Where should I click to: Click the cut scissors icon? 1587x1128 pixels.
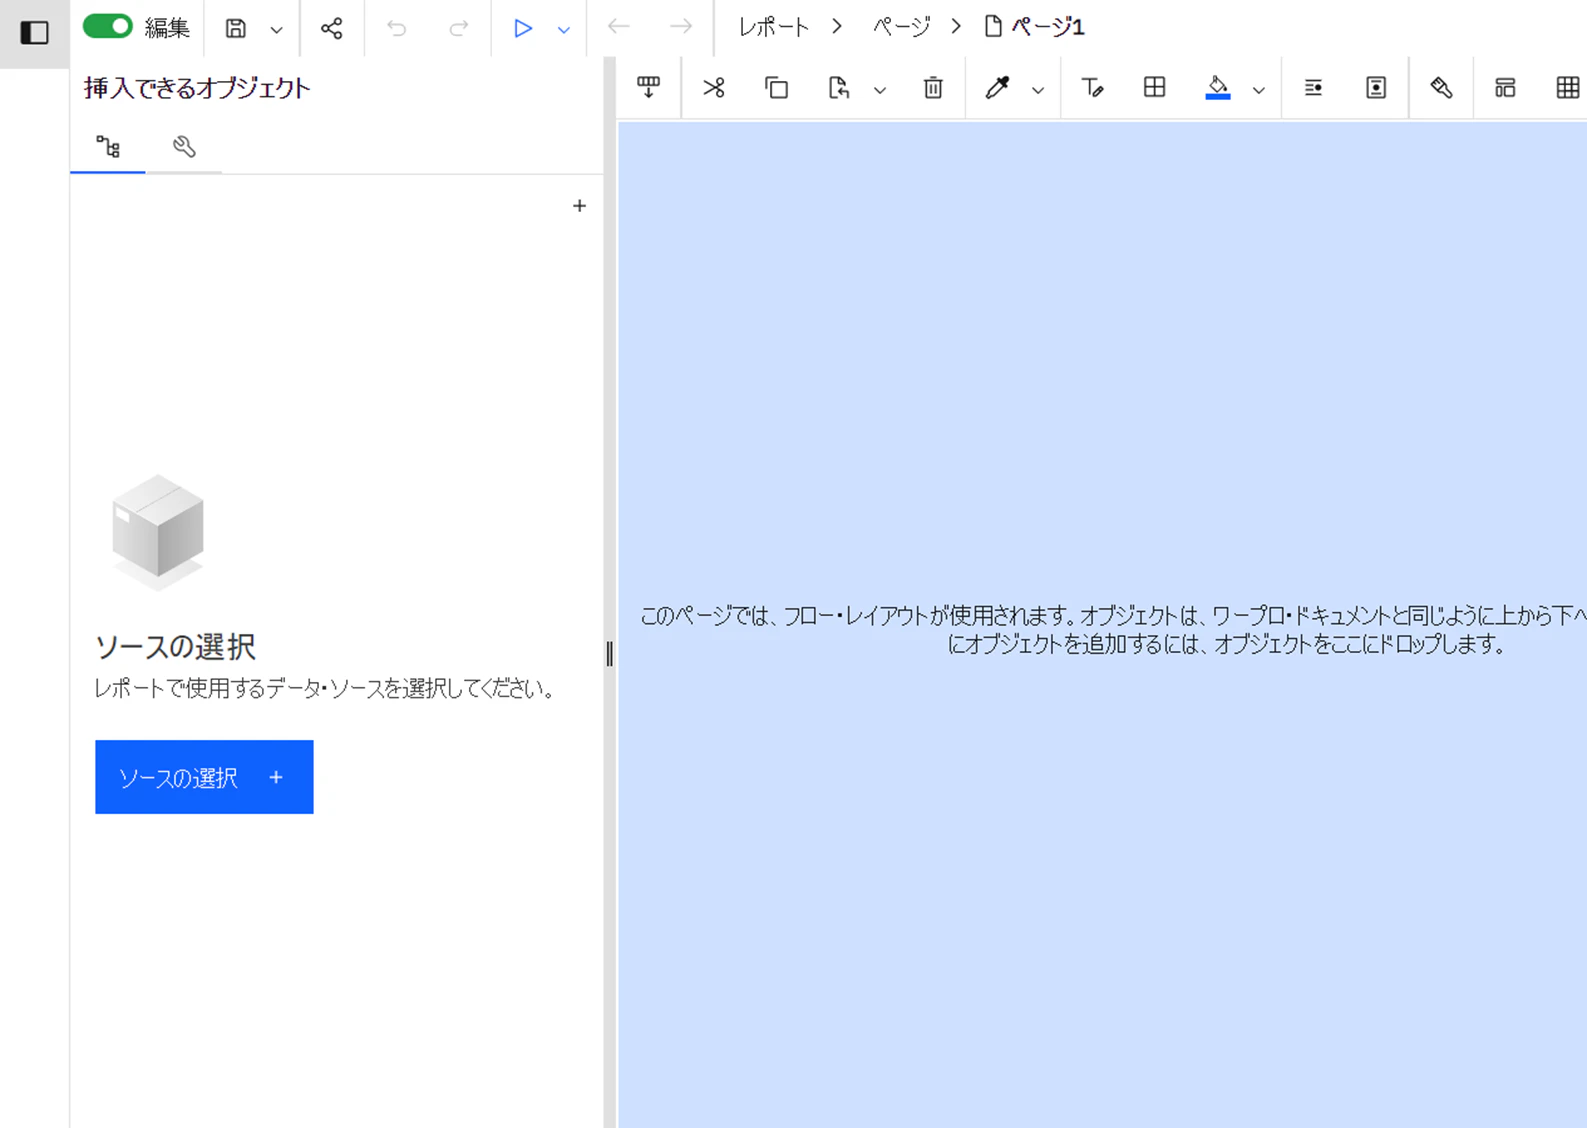point(714,88)
